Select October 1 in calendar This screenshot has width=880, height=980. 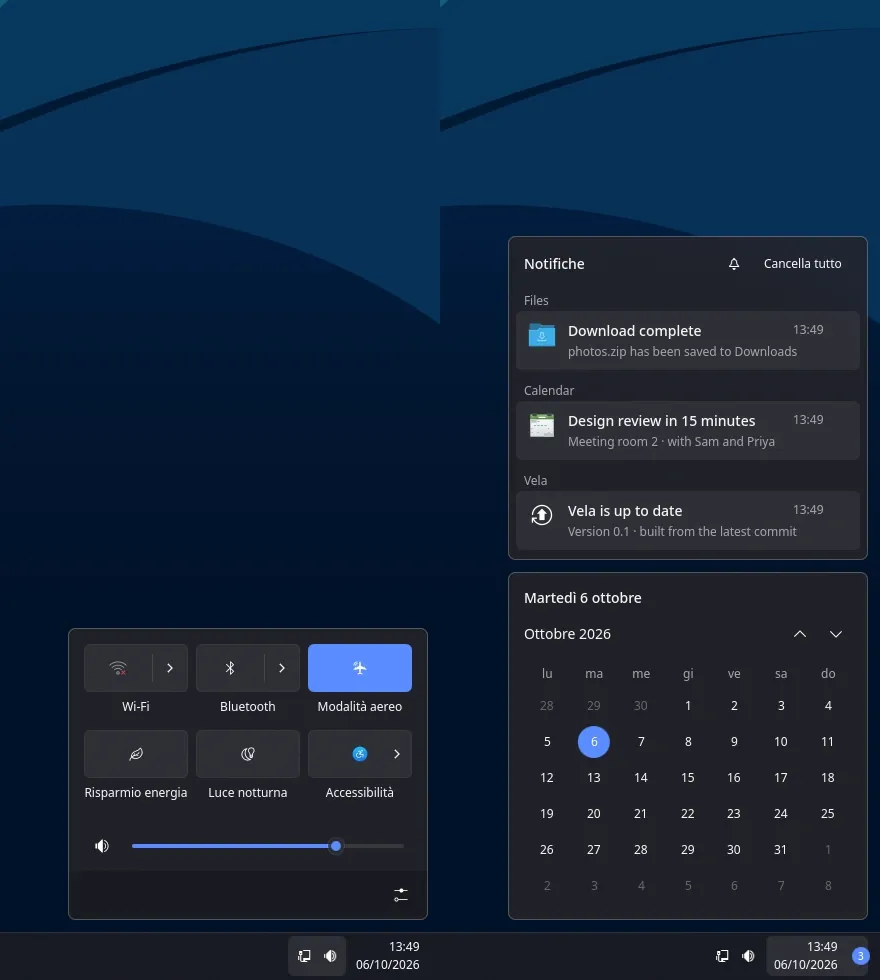click(x=688, y=706)
